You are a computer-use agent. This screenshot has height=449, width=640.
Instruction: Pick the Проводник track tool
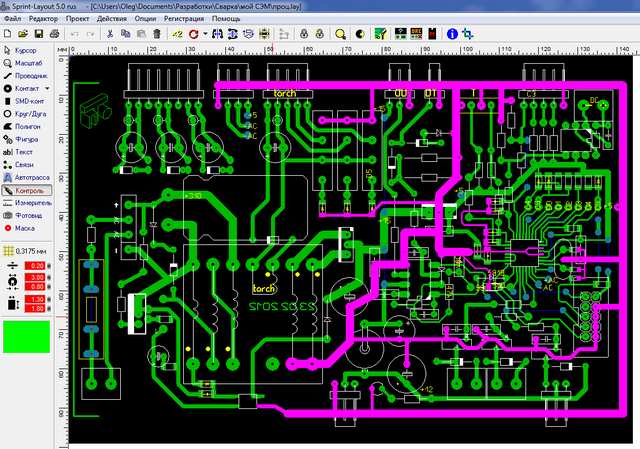point(30,76)
